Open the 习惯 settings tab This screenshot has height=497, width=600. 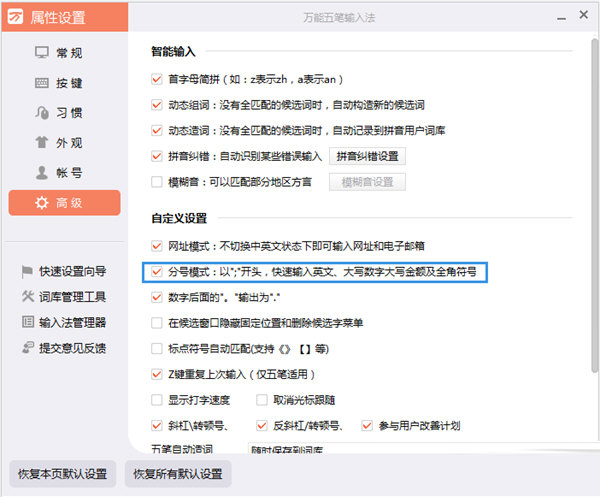(x=64, y=112)
